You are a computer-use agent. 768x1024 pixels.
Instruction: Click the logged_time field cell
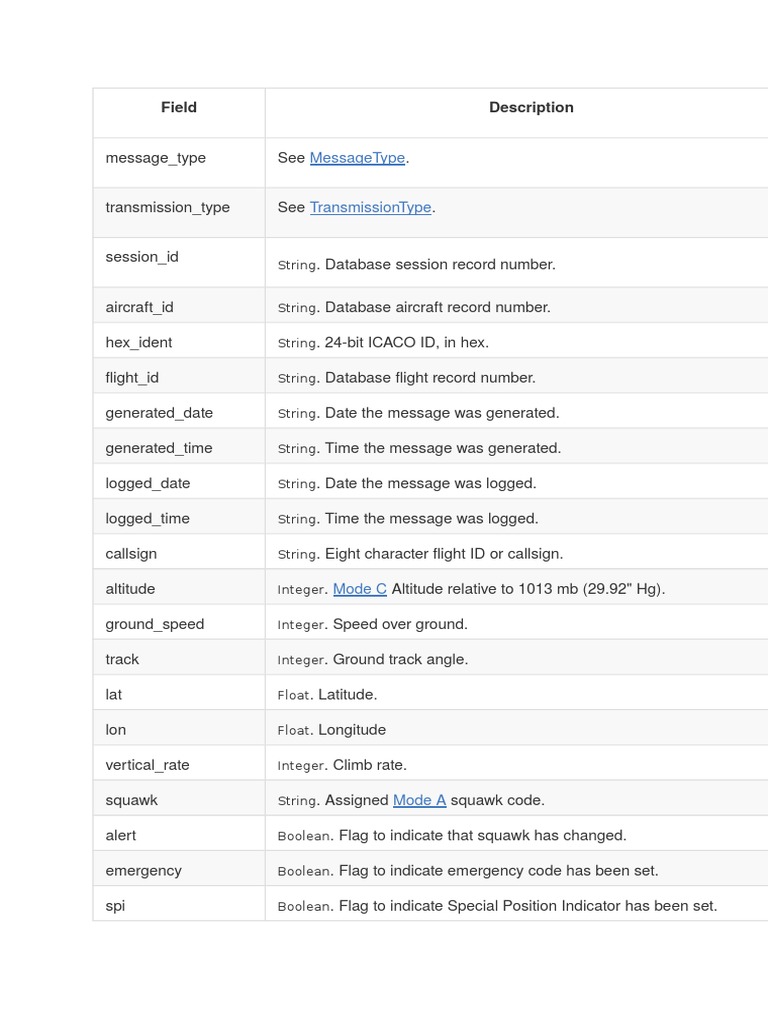pyautogui.click(x=148, y=518)
